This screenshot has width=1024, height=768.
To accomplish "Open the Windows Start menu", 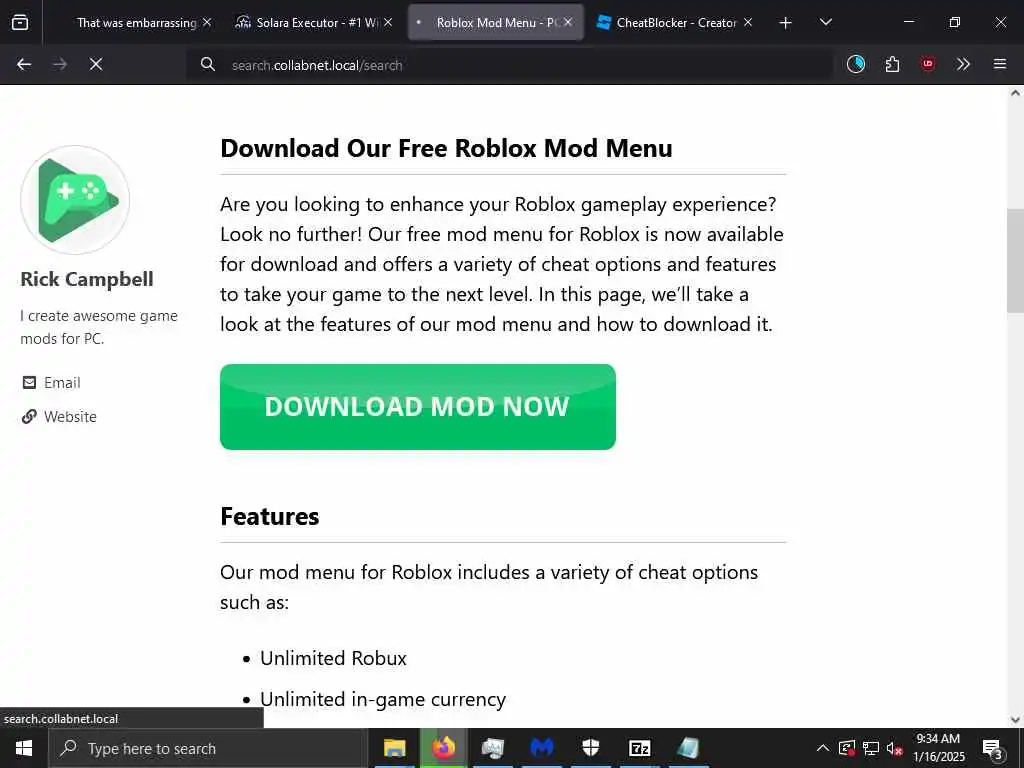I will 24,748.
